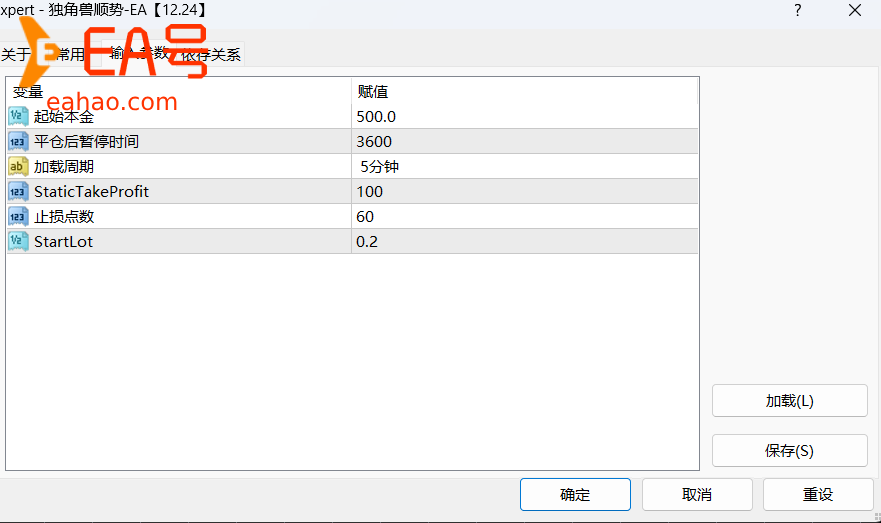Click the StaticTakeProfit integer-type icon
Image resolution: width=881 pixels, height=523 pixels.
18,192
